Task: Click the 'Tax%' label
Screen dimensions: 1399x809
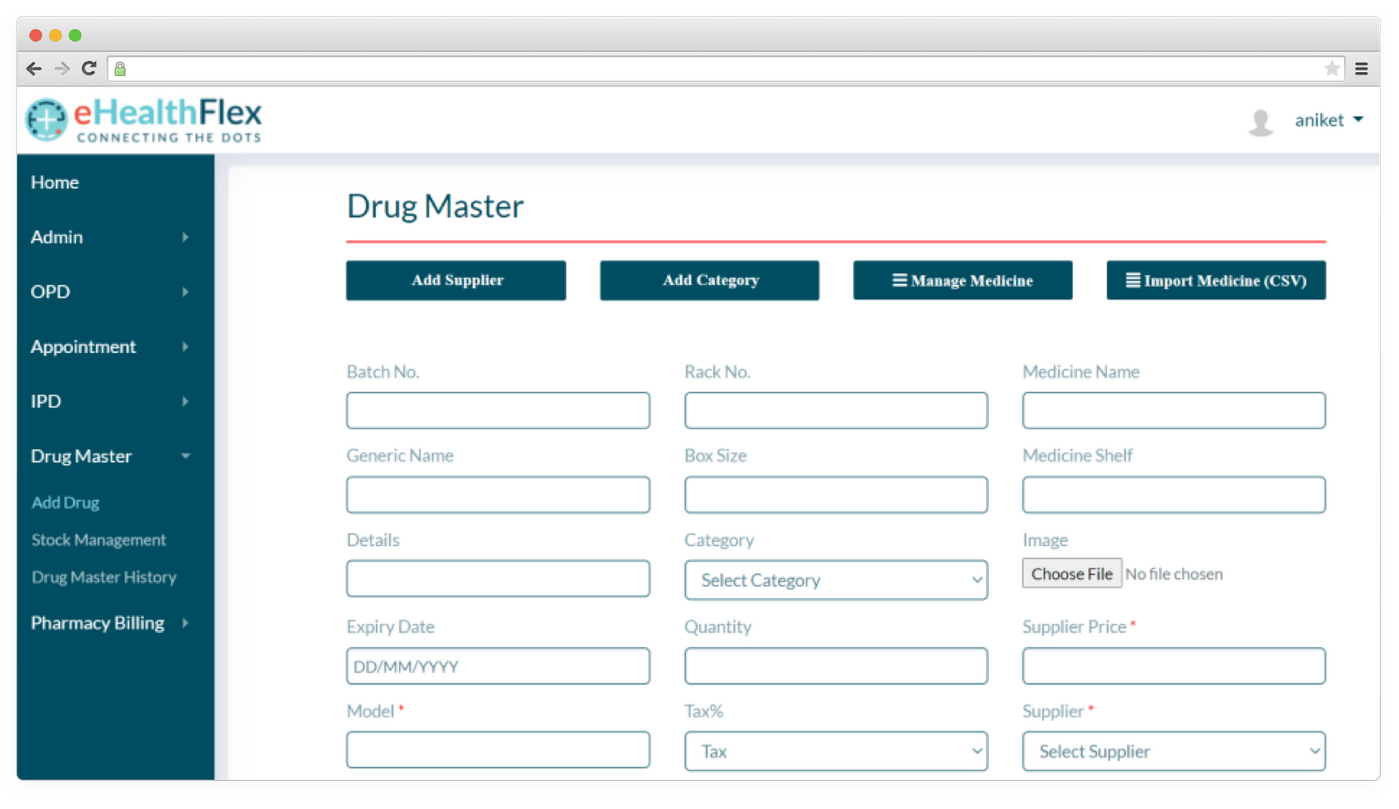Action: point(703,711)
